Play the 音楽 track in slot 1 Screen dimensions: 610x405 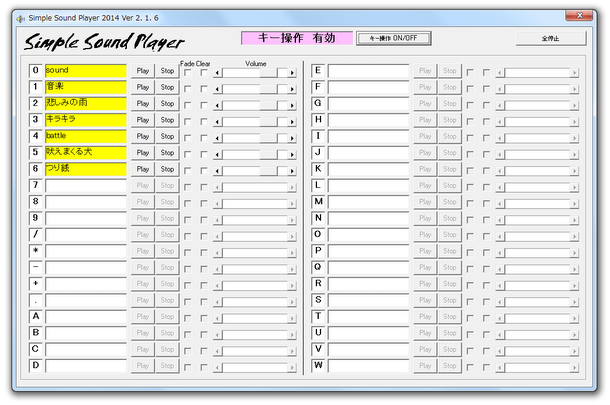tap(143, 88)
